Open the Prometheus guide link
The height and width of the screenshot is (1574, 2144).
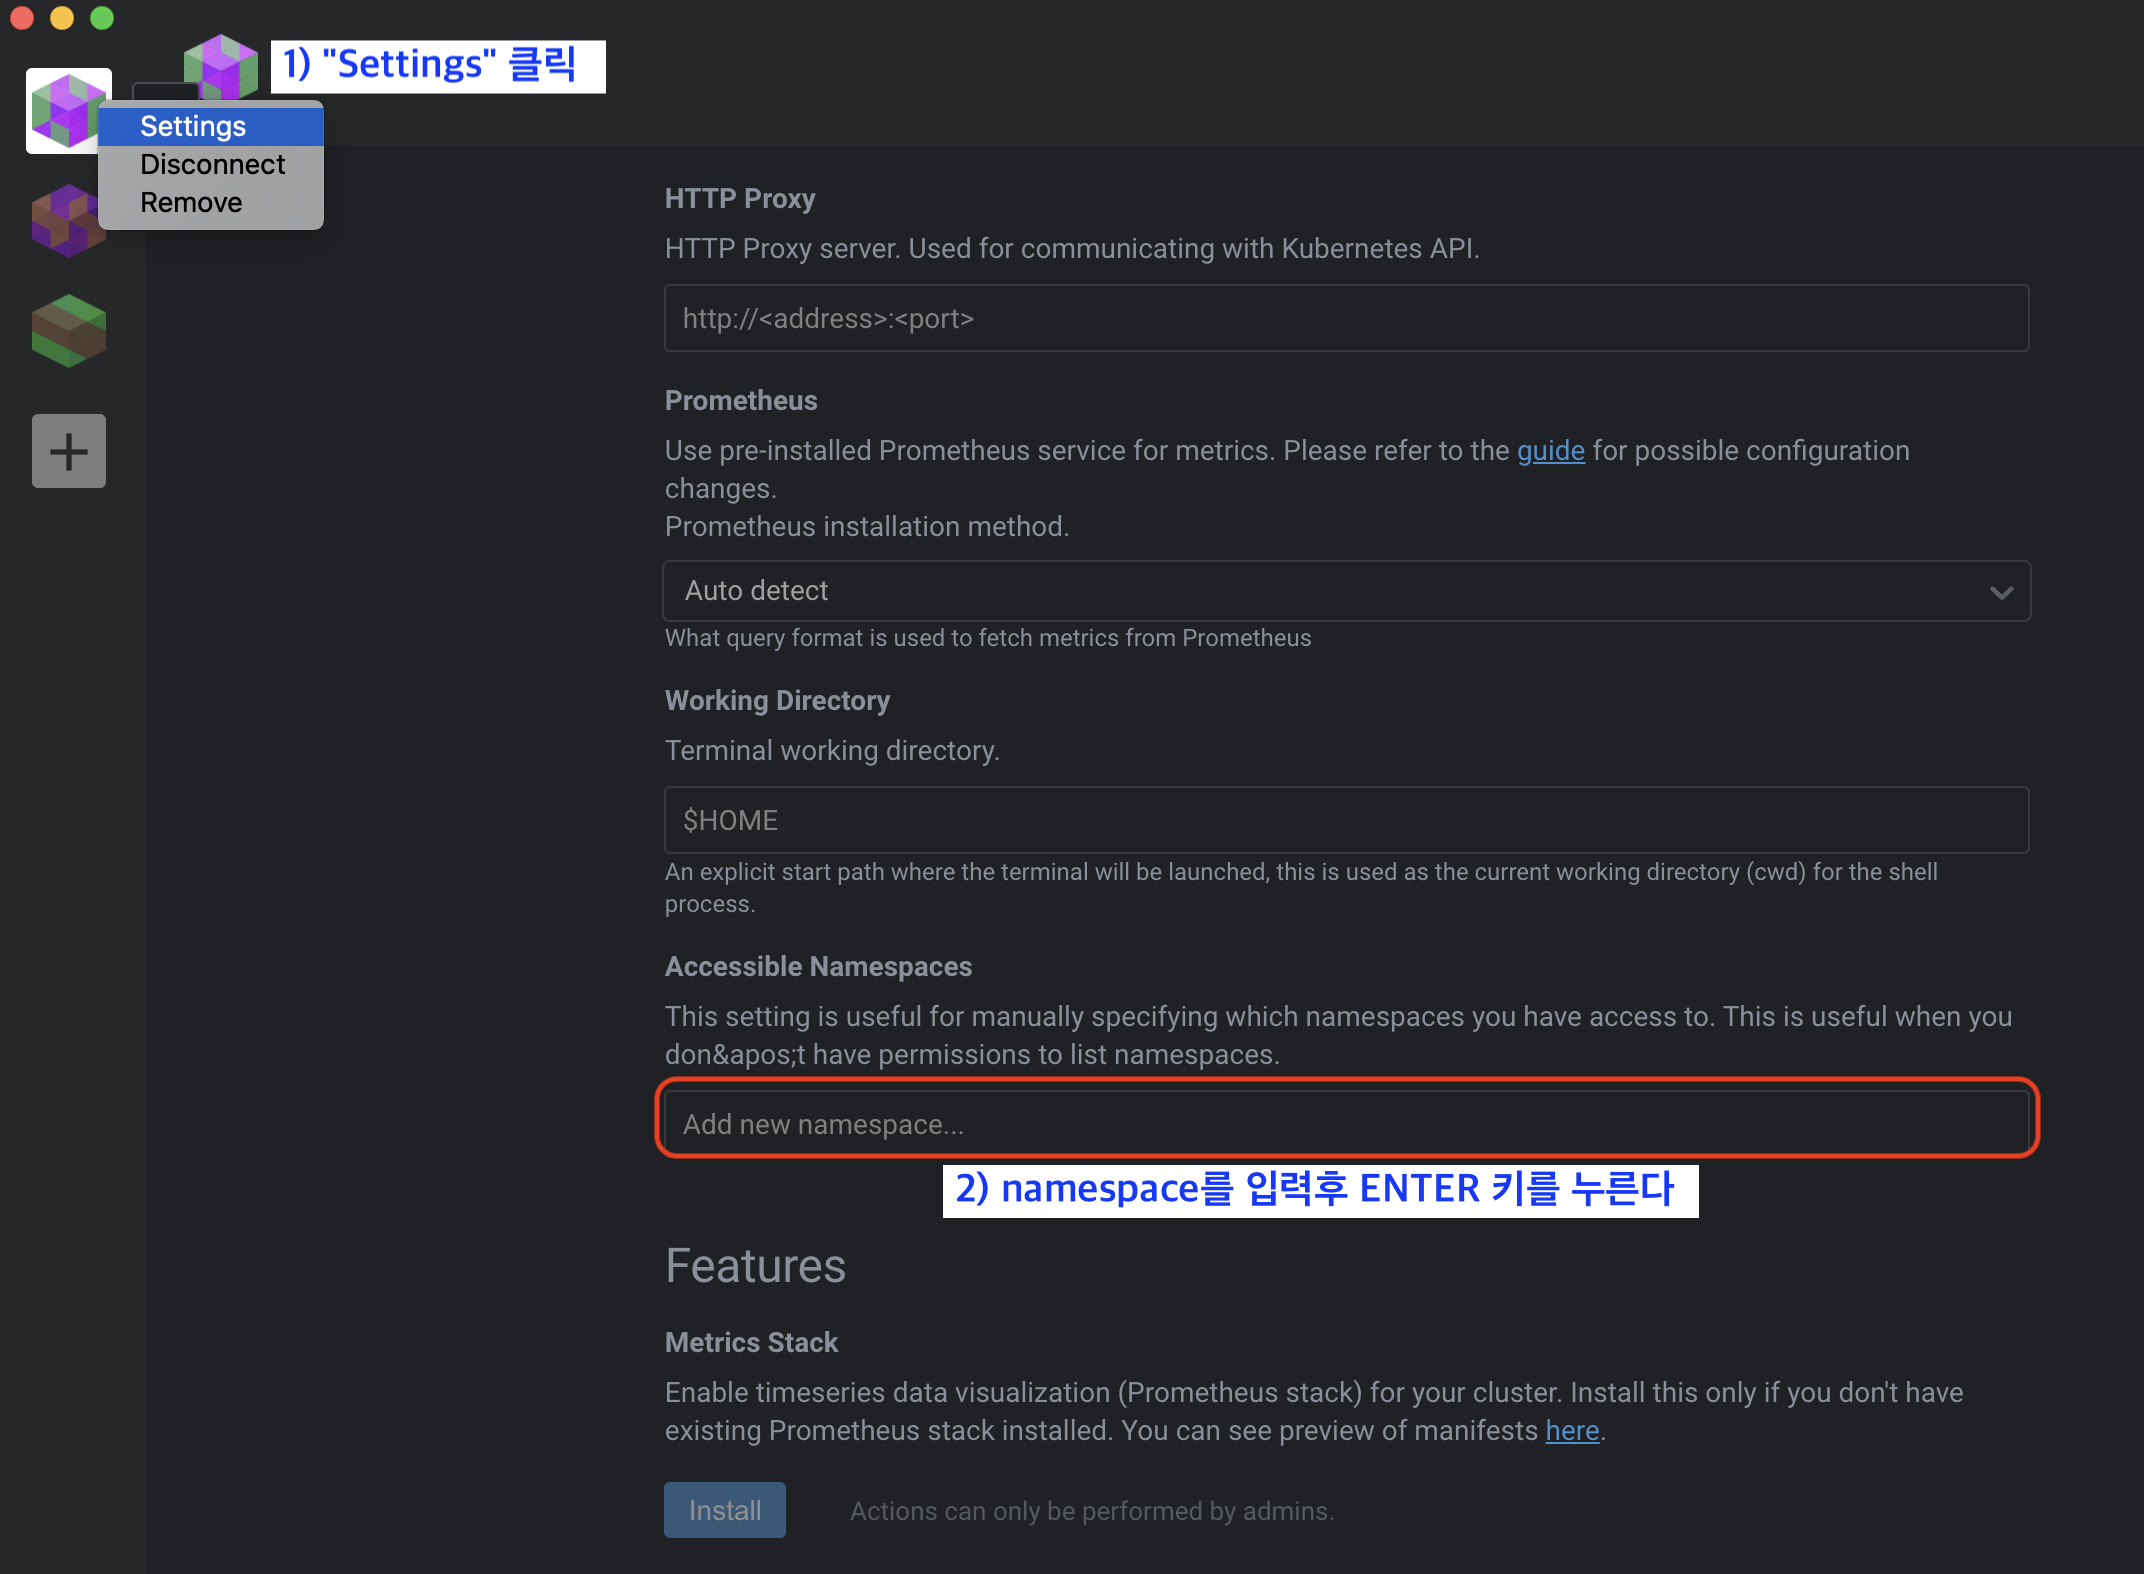(x=1550, y=451)
